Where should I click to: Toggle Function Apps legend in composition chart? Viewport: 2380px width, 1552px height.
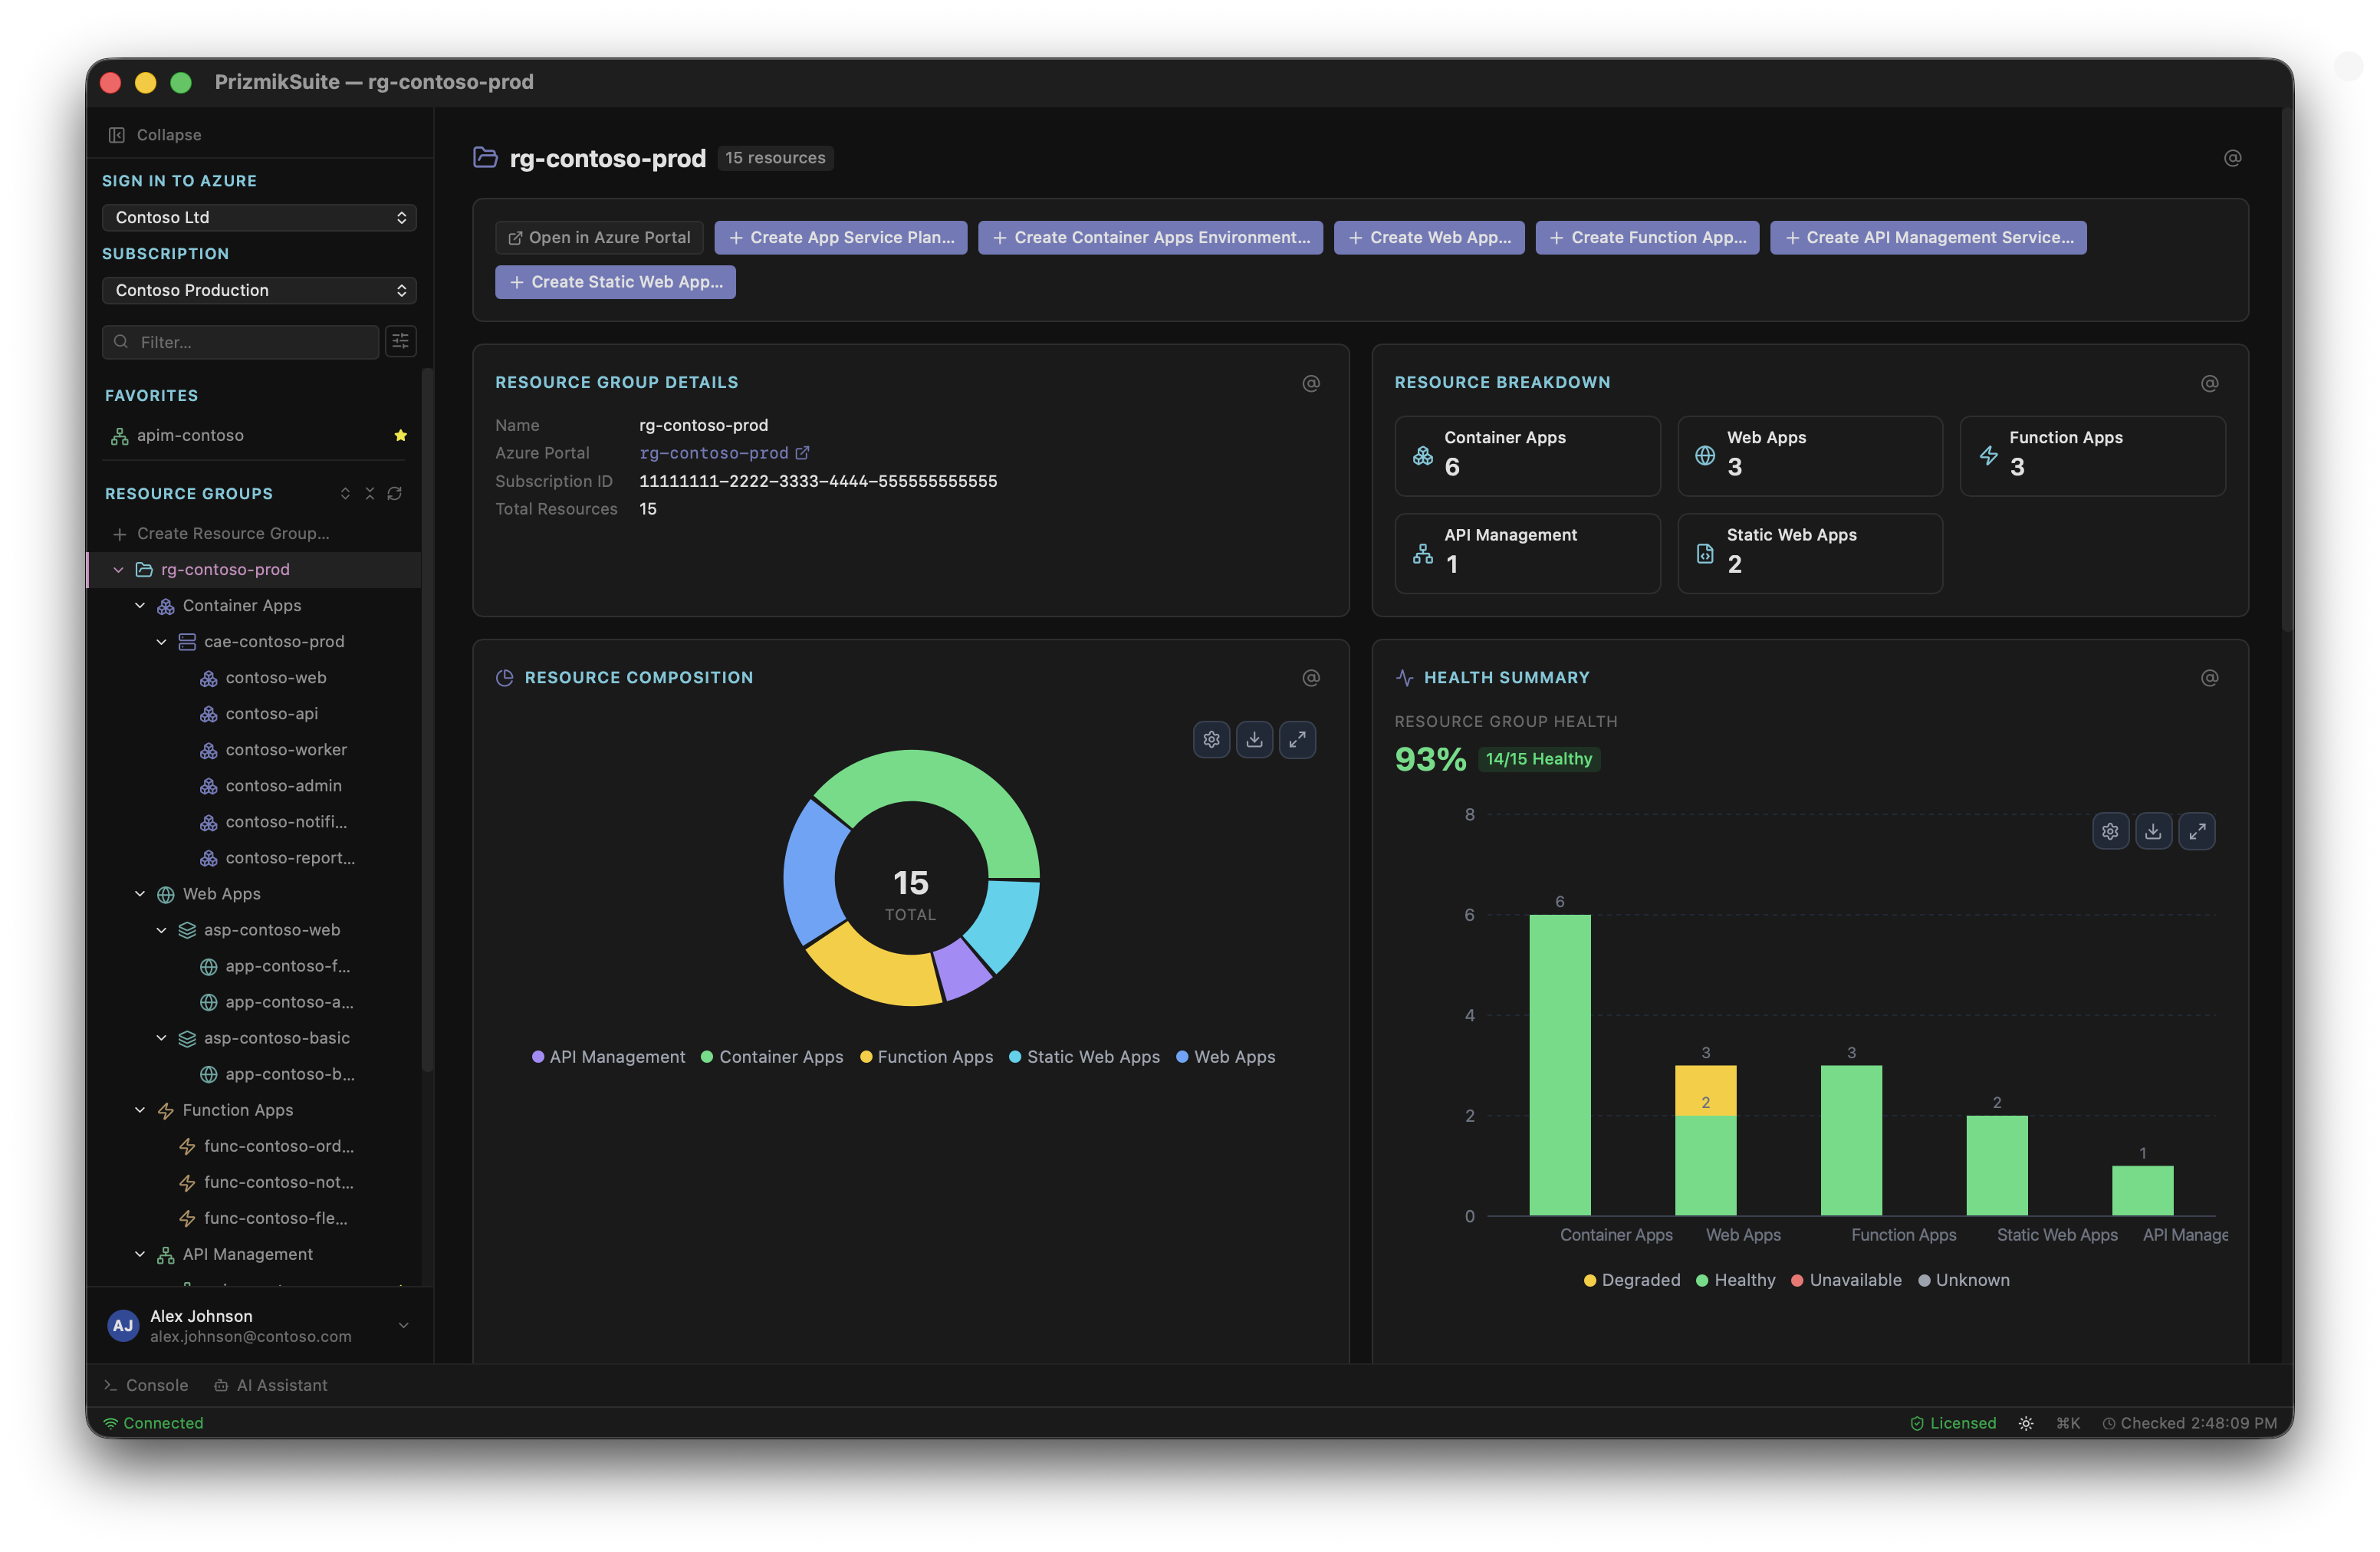point(926,1057)
